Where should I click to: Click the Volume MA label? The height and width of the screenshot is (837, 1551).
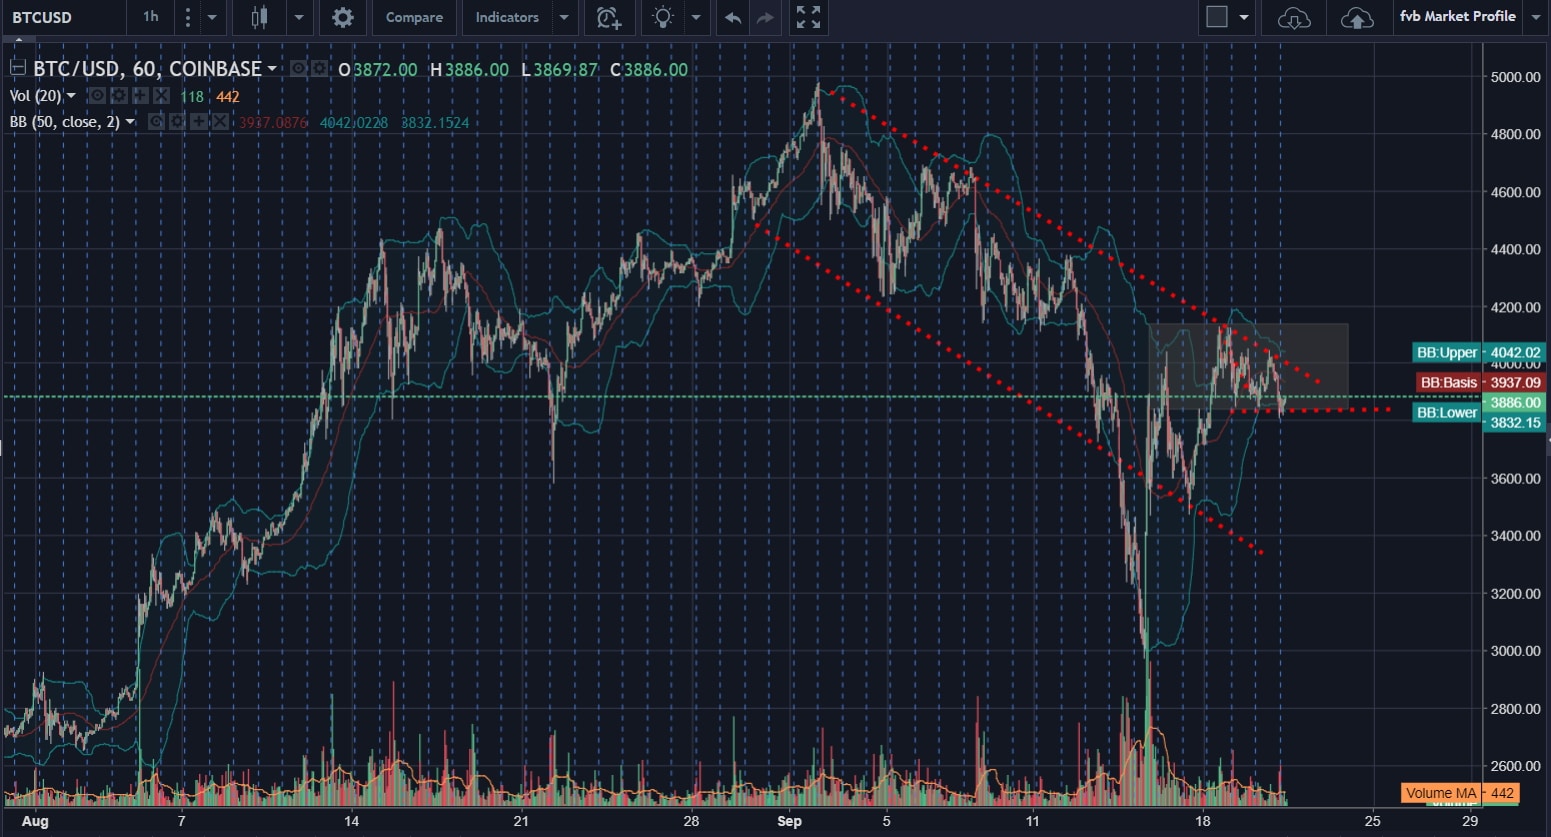click(1440, 793)
